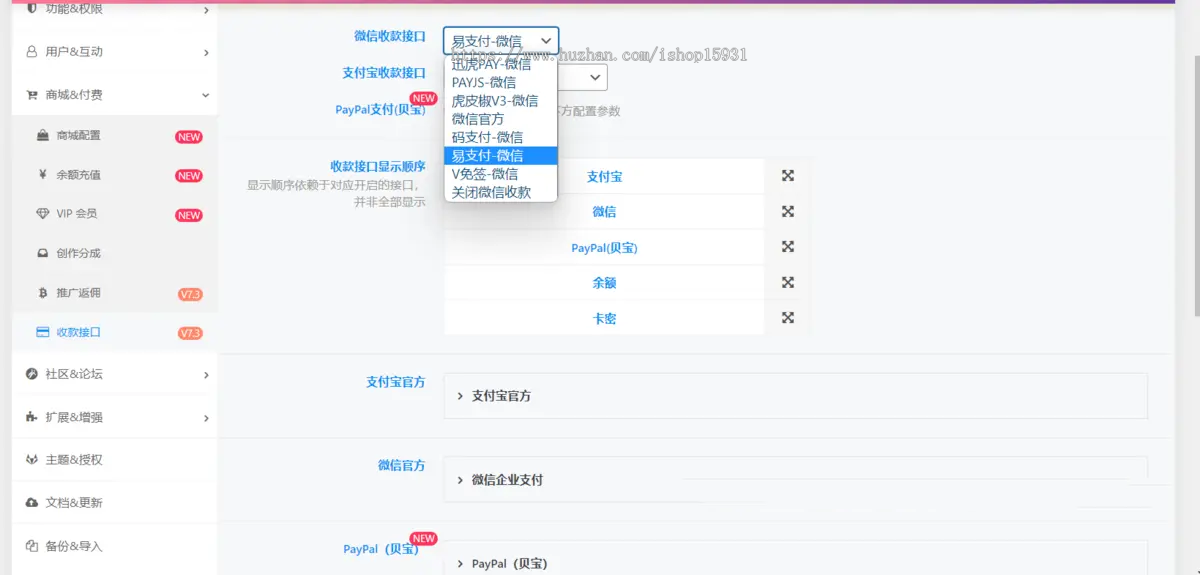Click the copy icon beside 备份&导入

click(x=32, y=546)
